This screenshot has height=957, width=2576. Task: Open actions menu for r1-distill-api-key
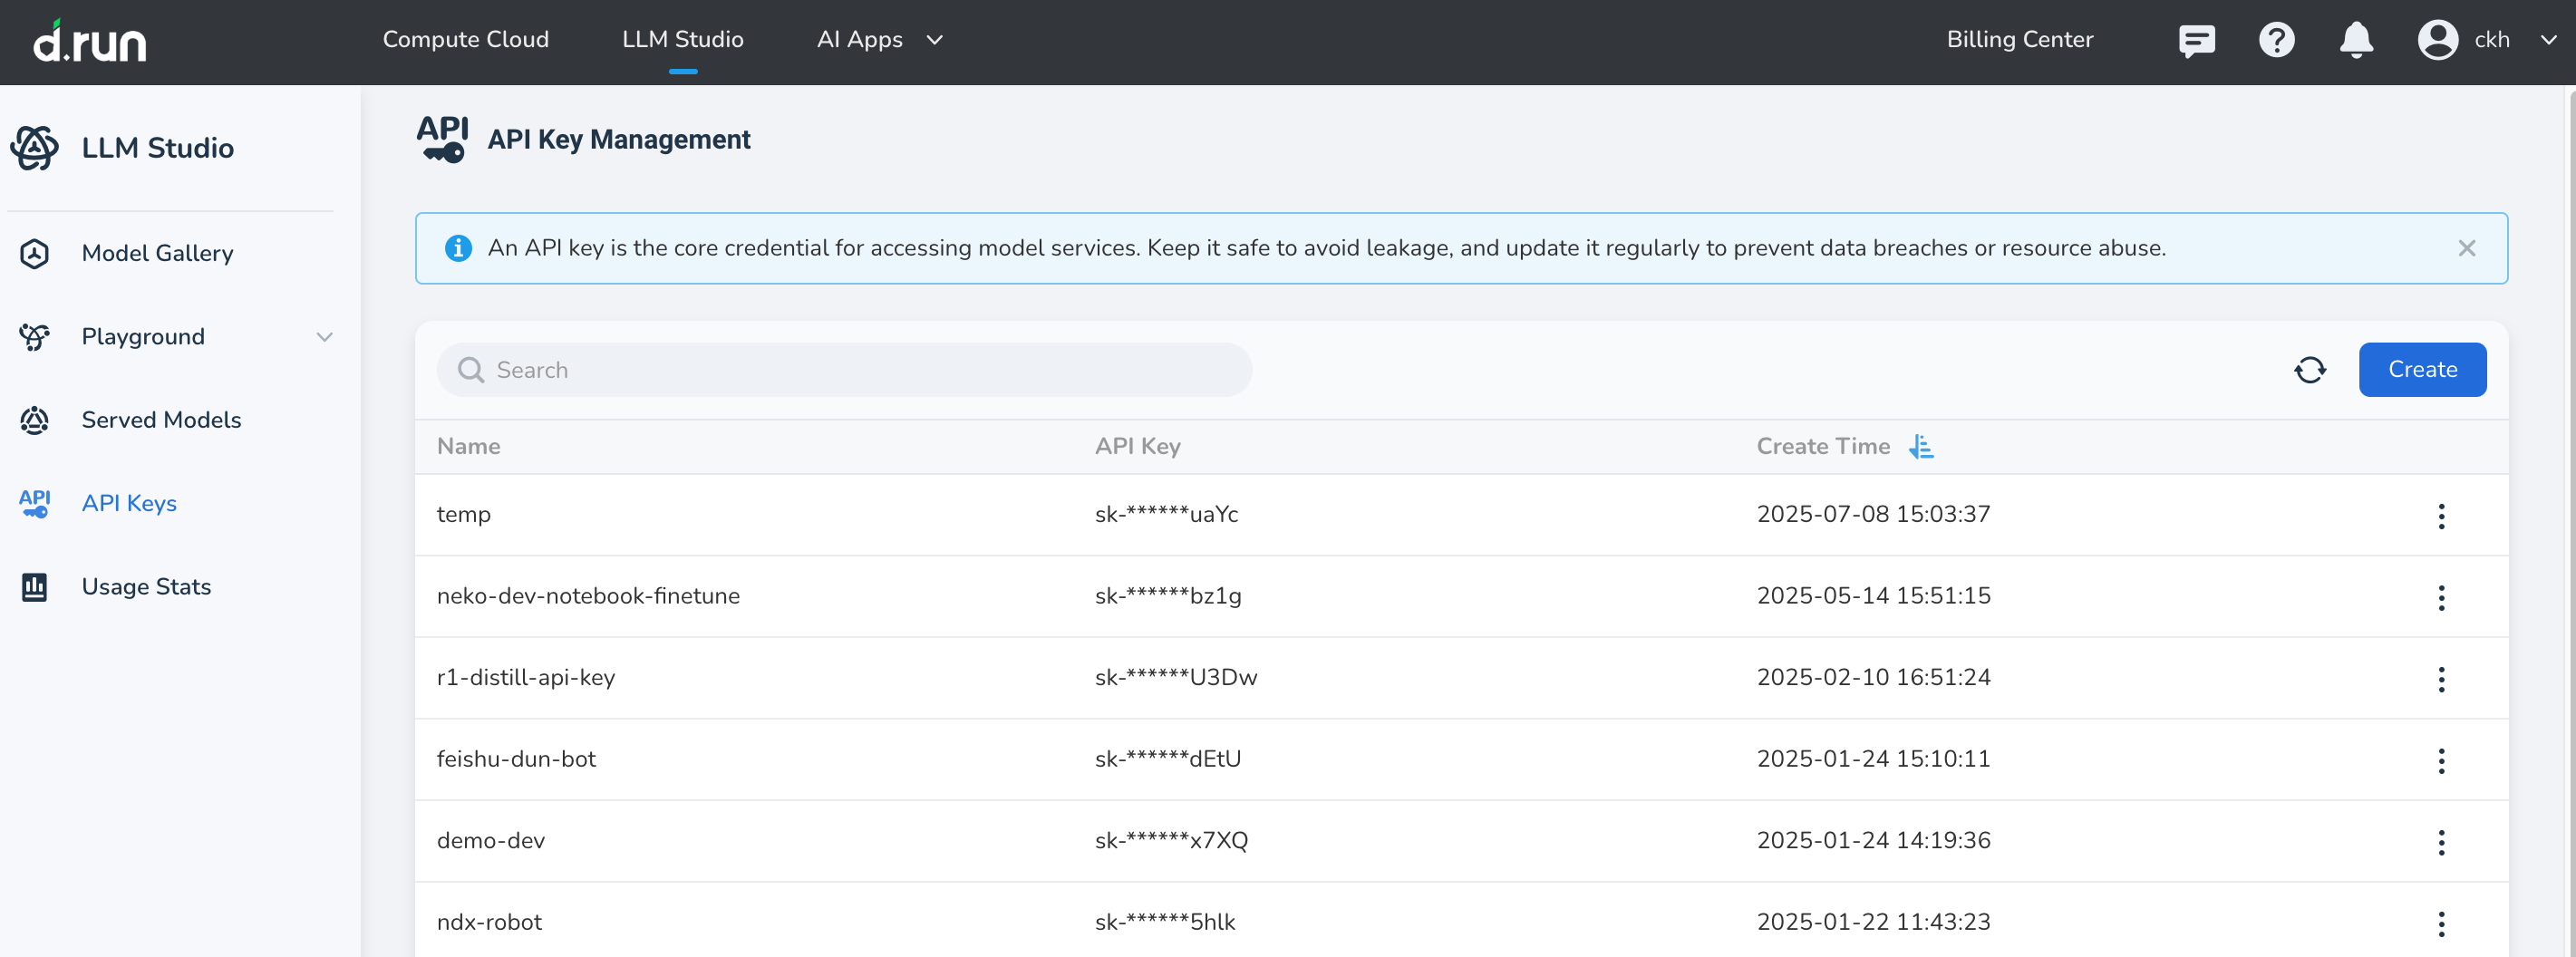pos(2441,679)
